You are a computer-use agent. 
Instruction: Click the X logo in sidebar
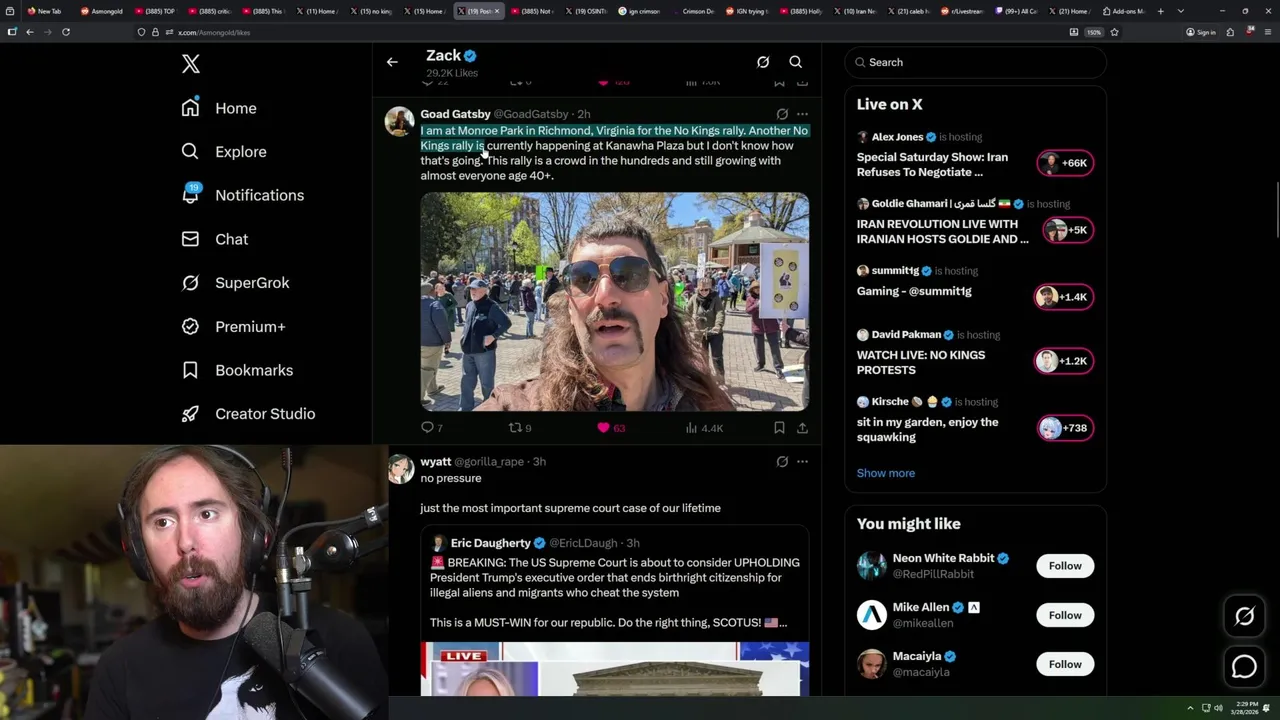(191, 64)
